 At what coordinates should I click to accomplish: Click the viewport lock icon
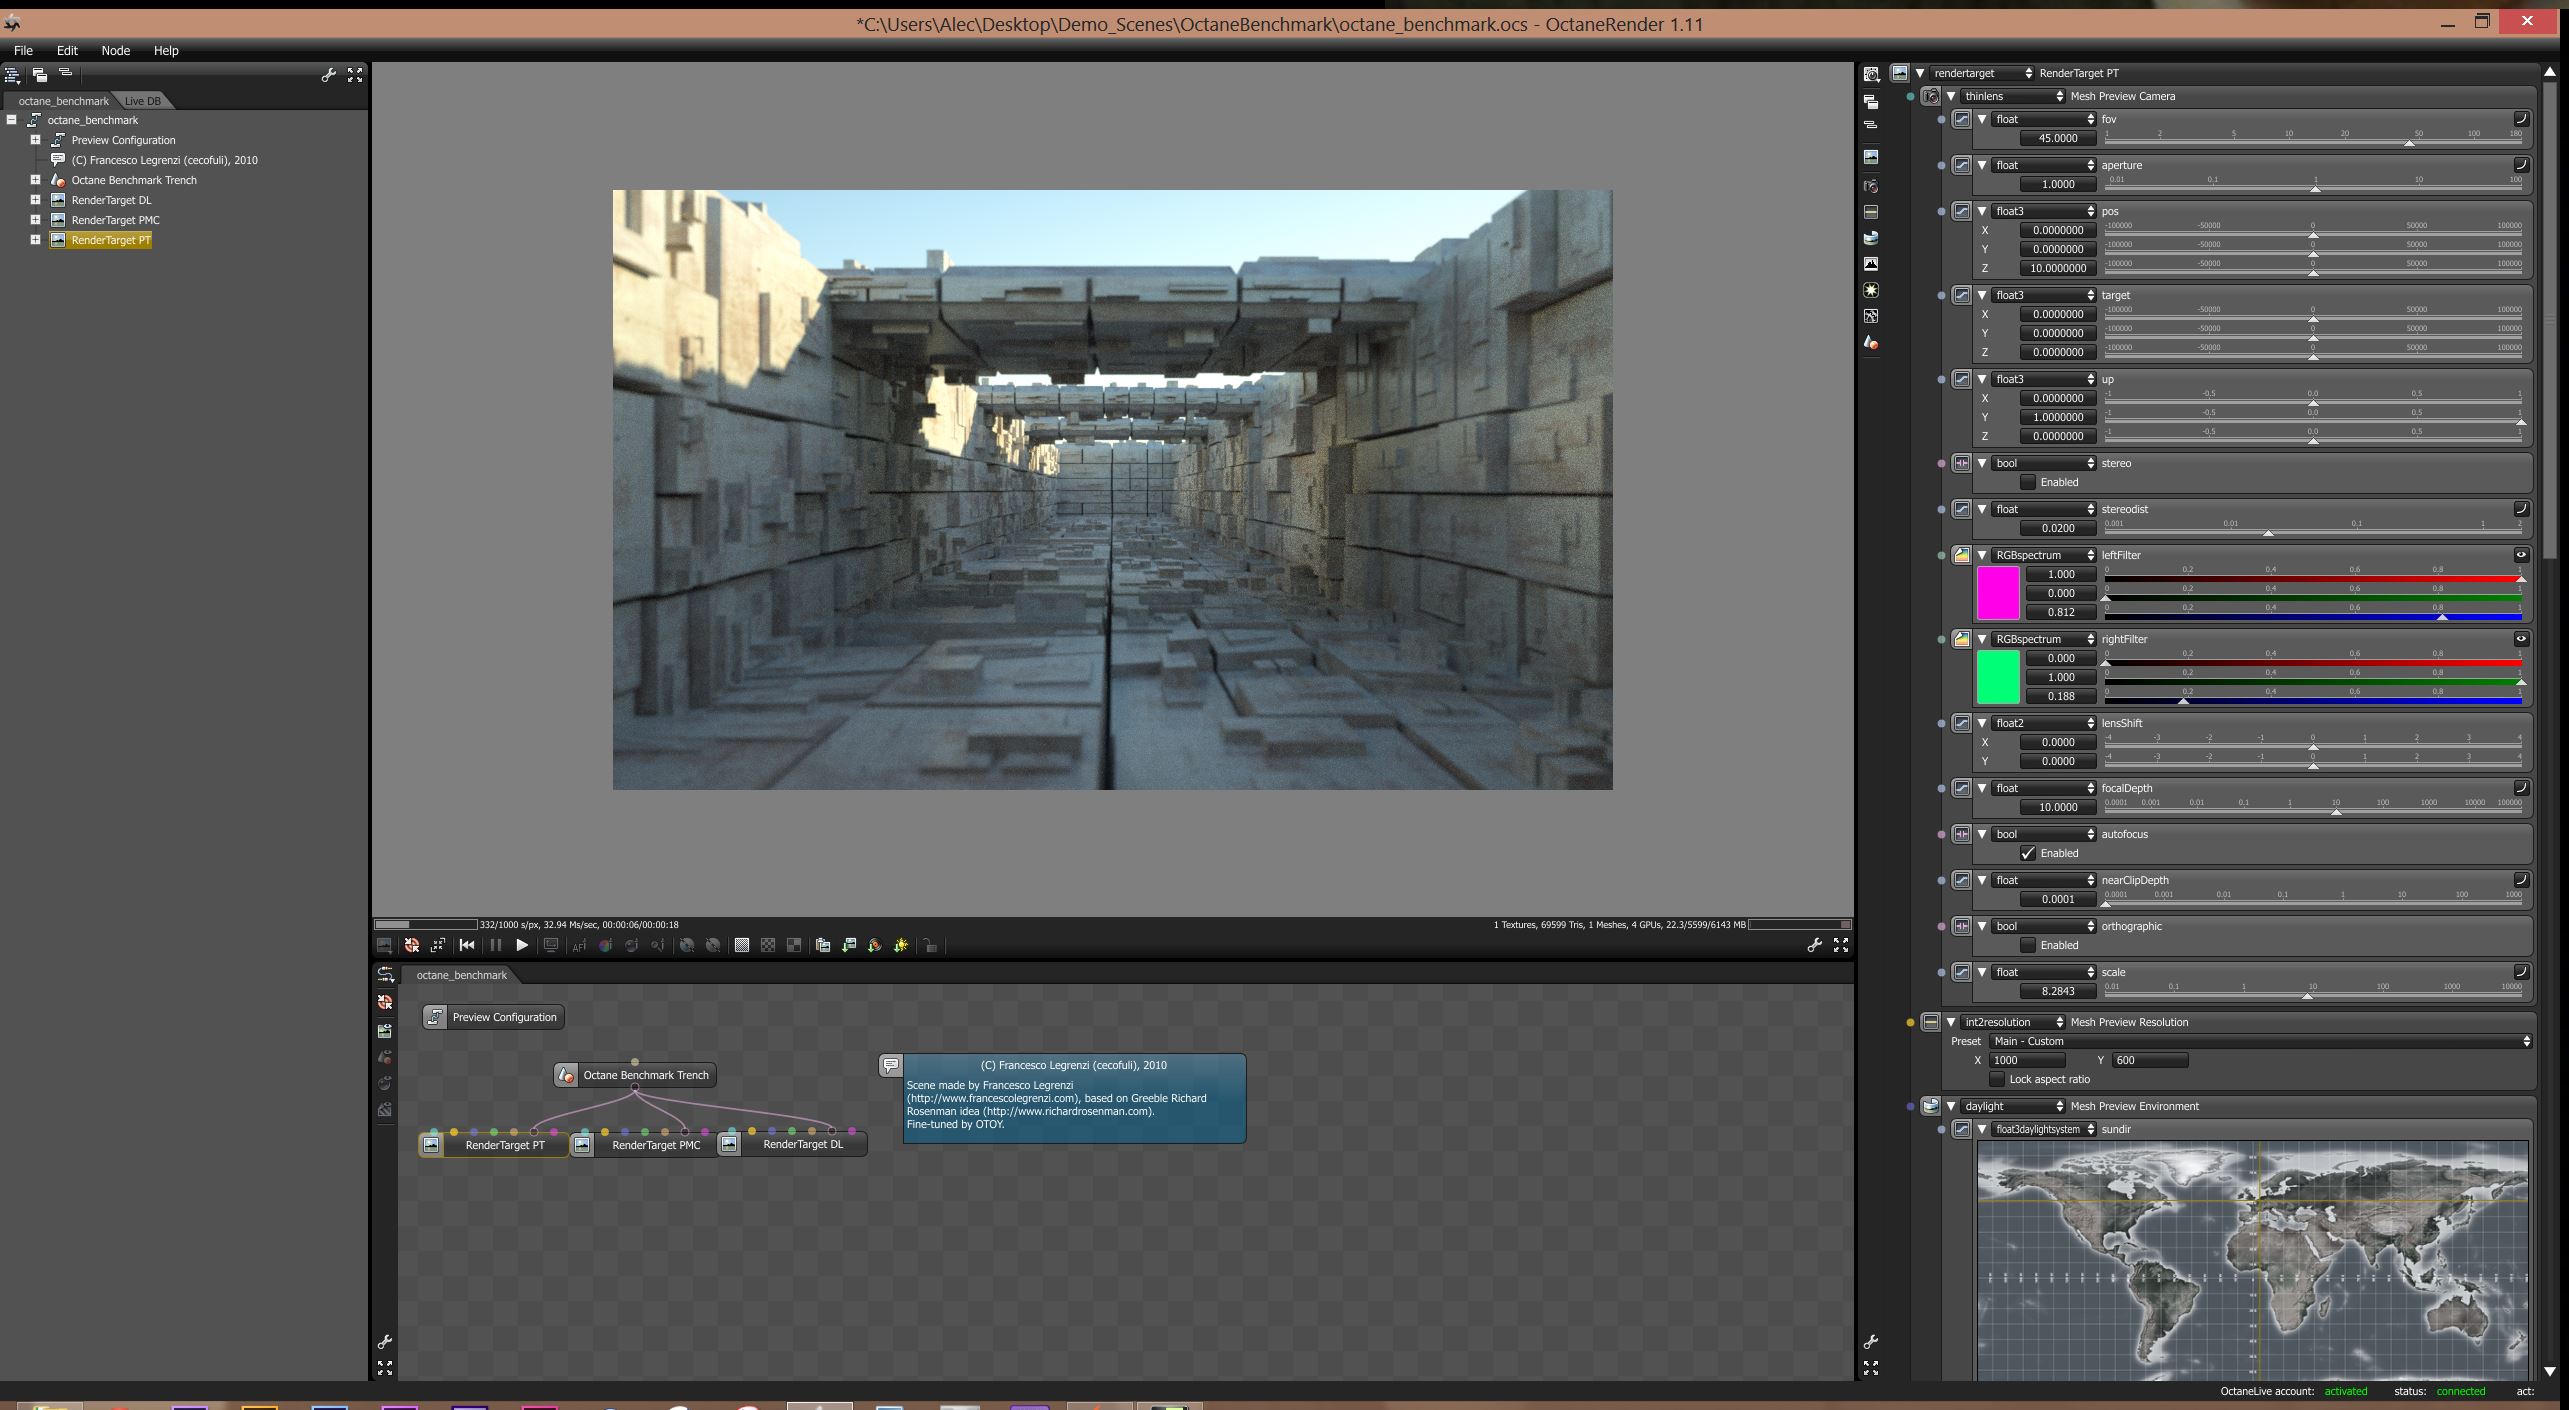pos(930,946)
